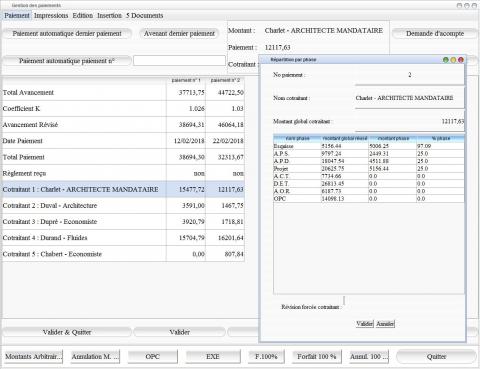Screen dimensions: 480x369
Task: Click Demande d'acompte button
Action: pyautogui.click(x=435, y=33)
